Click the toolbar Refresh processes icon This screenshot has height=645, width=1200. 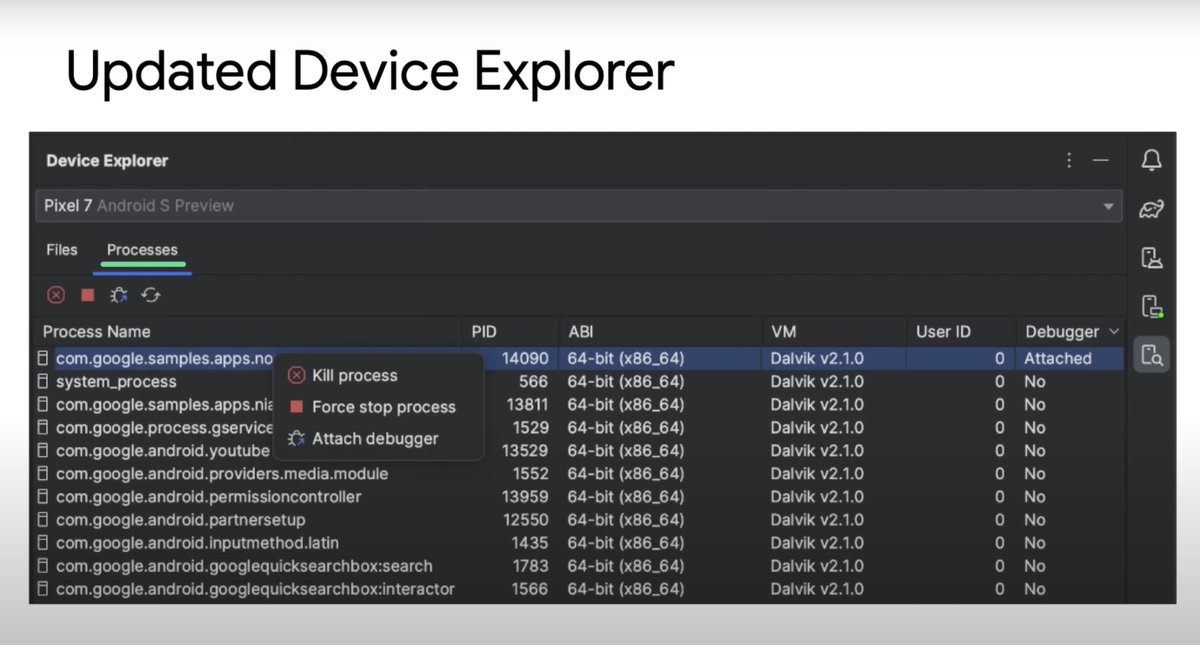pos(151,295)
